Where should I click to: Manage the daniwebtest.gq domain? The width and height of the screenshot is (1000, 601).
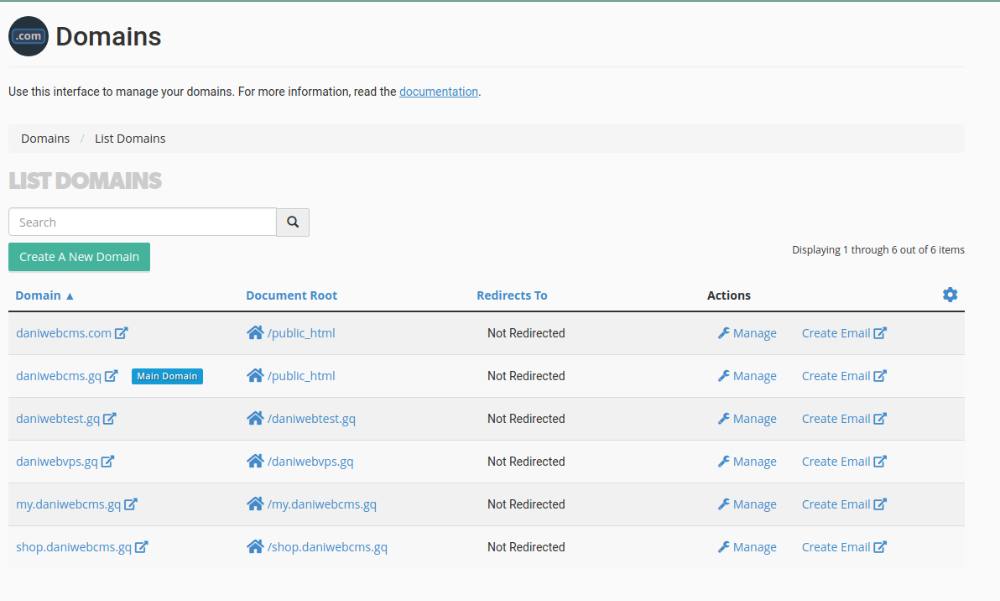click(x=747, y=419)
